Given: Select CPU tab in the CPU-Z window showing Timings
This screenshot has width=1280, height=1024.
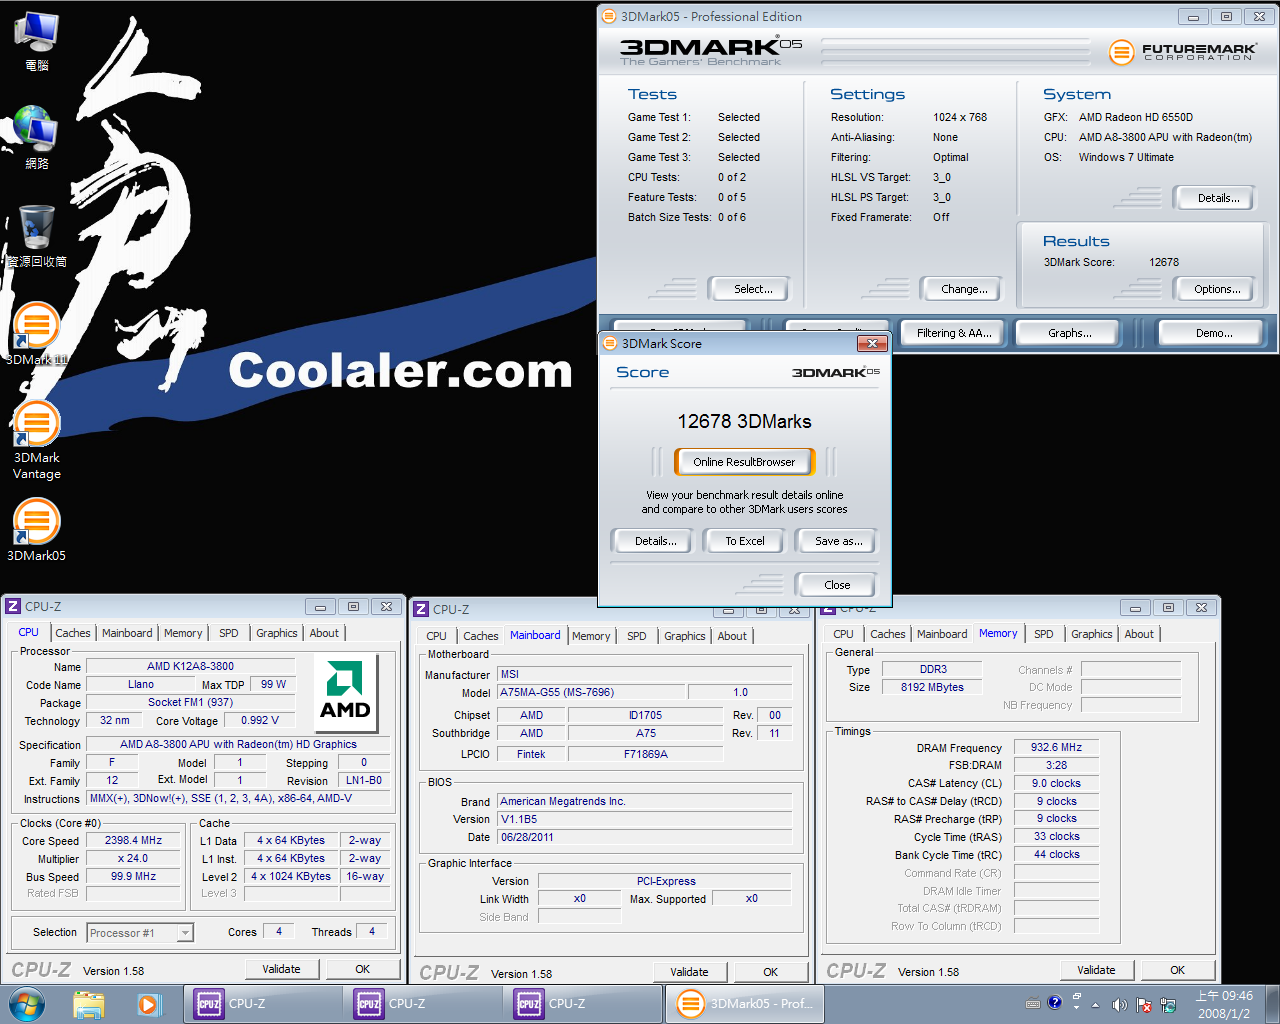Looking at the screenshot, I should click(844, 634).
